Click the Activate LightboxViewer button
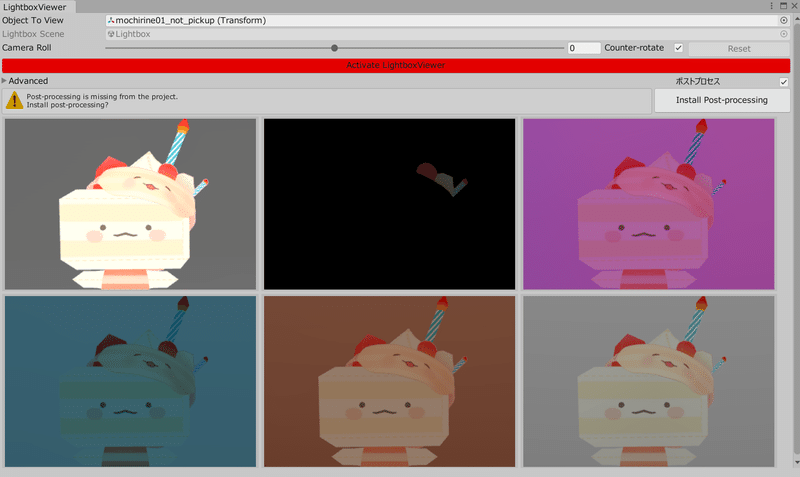This screenshot has height=477, width=800. 396,65
